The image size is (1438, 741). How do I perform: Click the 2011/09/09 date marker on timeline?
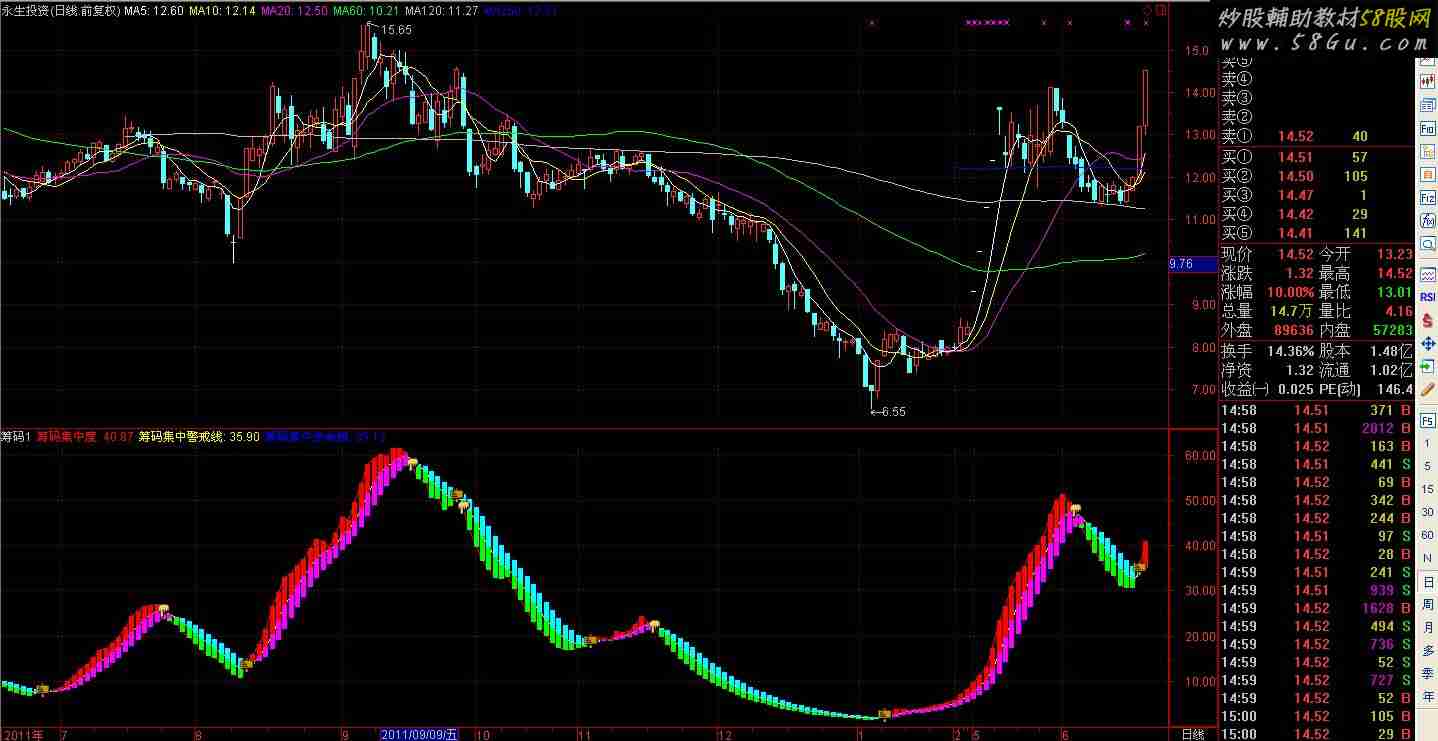(x=418, y=734)
